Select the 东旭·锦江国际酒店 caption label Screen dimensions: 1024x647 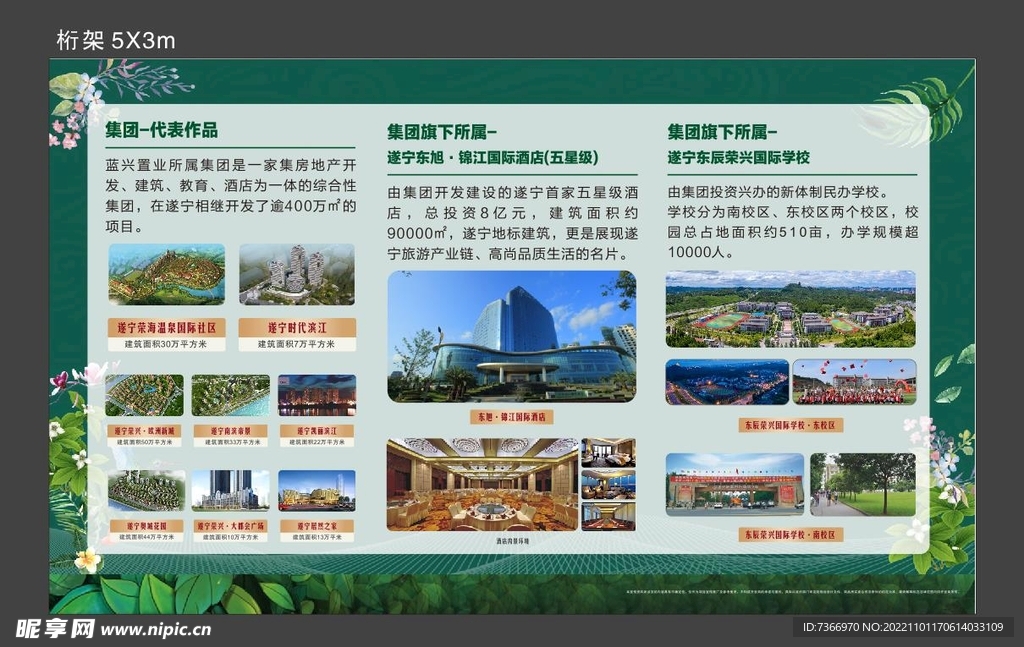click(x=511, y=417)
